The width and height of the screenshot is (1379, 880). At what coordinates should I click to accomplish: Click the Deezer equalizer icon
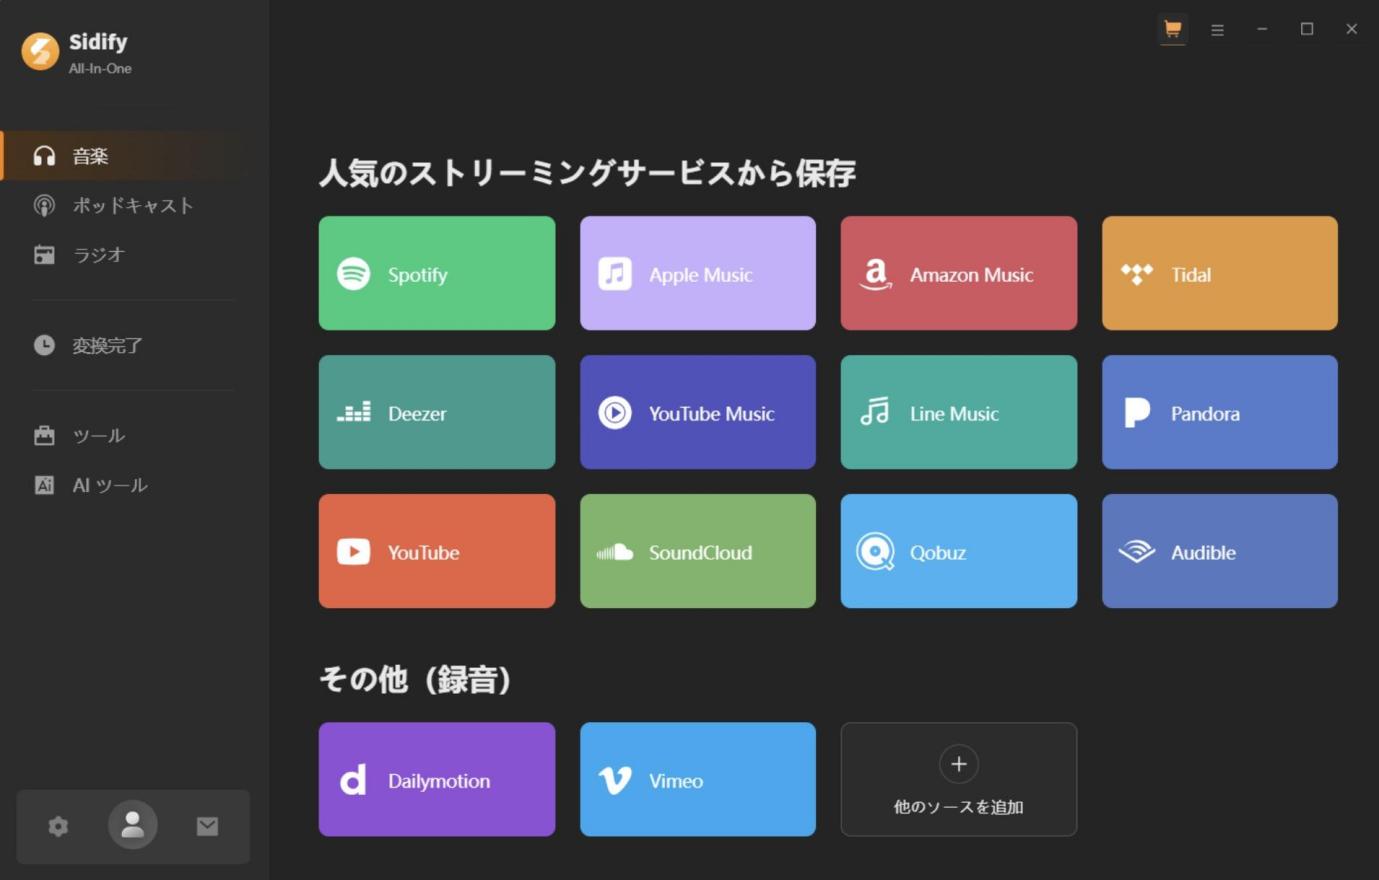pyautogui.click(x=354, y=412)
